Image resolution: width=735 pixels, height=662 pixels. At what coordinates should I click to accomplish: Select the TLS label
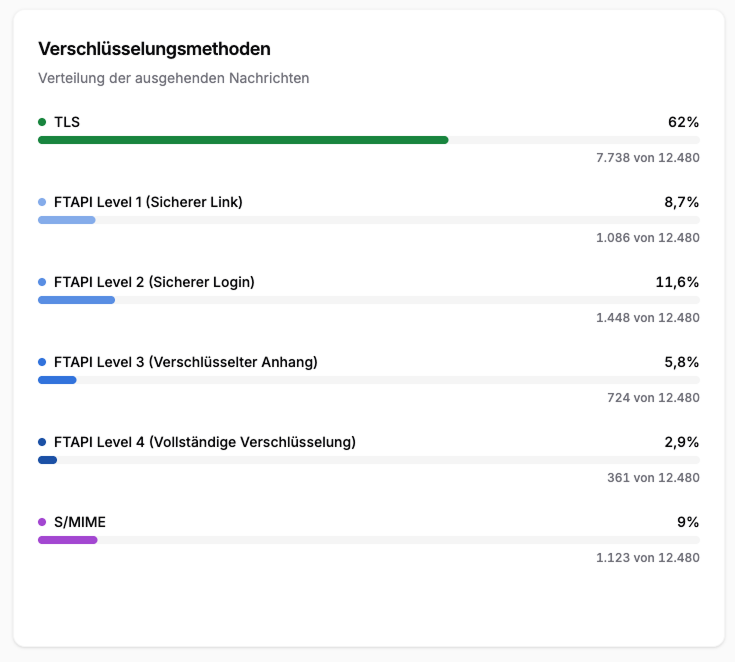coord(67,122)
